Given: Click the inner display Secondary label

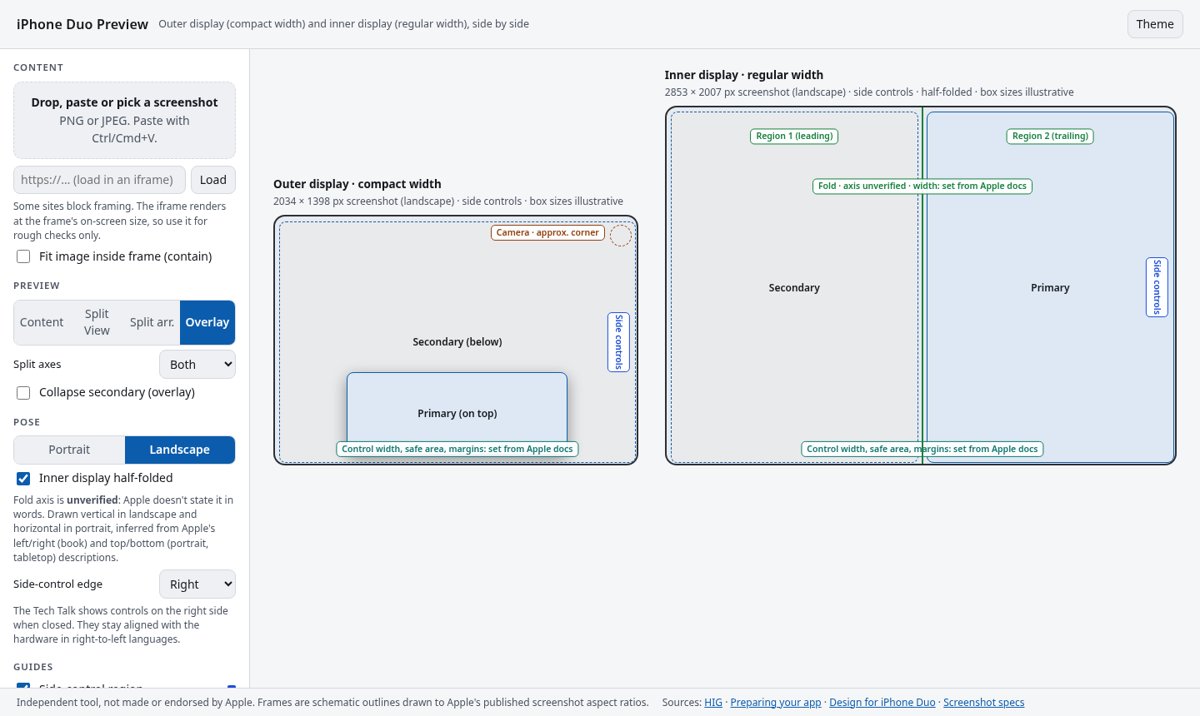Looking at the screenshot, I should [794, 288].
